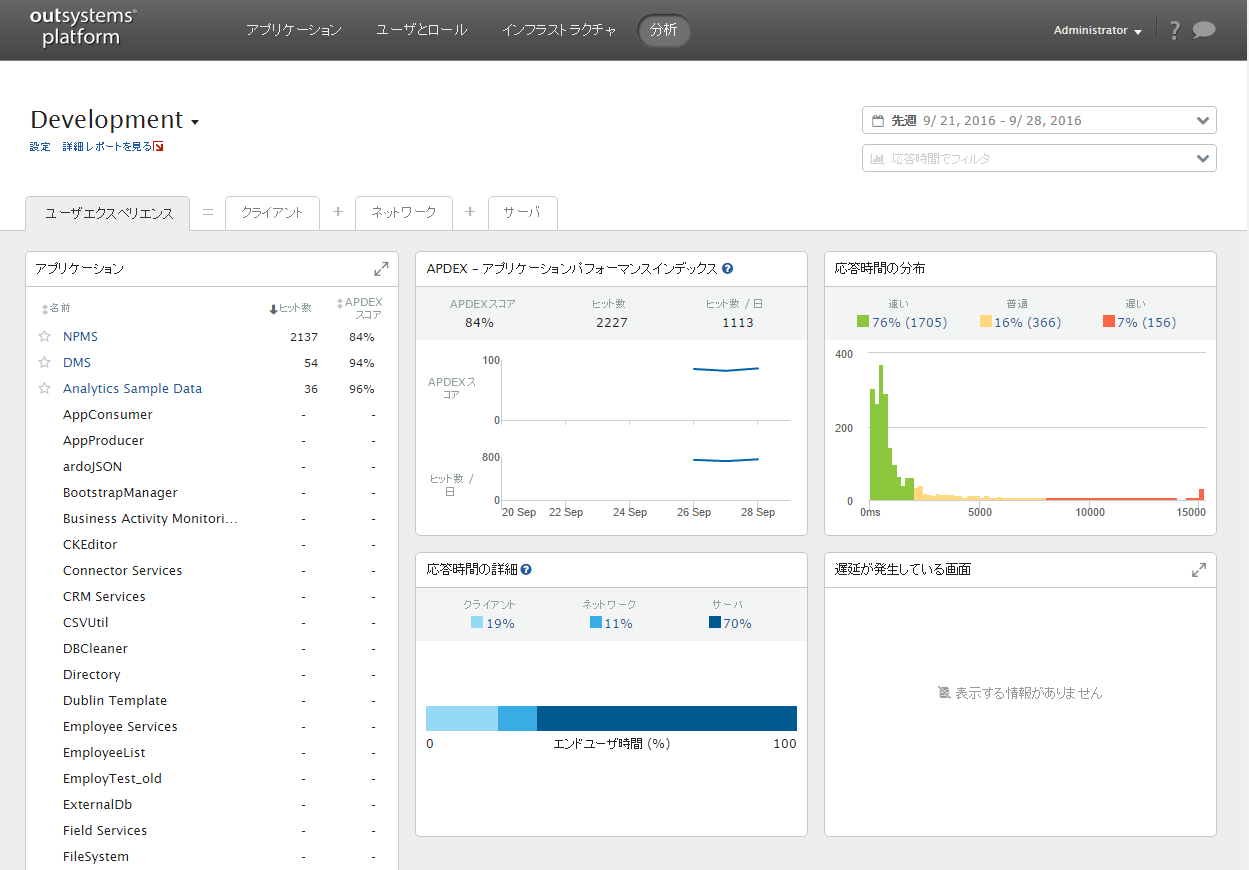Click the hits per day value 1113

click(x=737, y=323)
